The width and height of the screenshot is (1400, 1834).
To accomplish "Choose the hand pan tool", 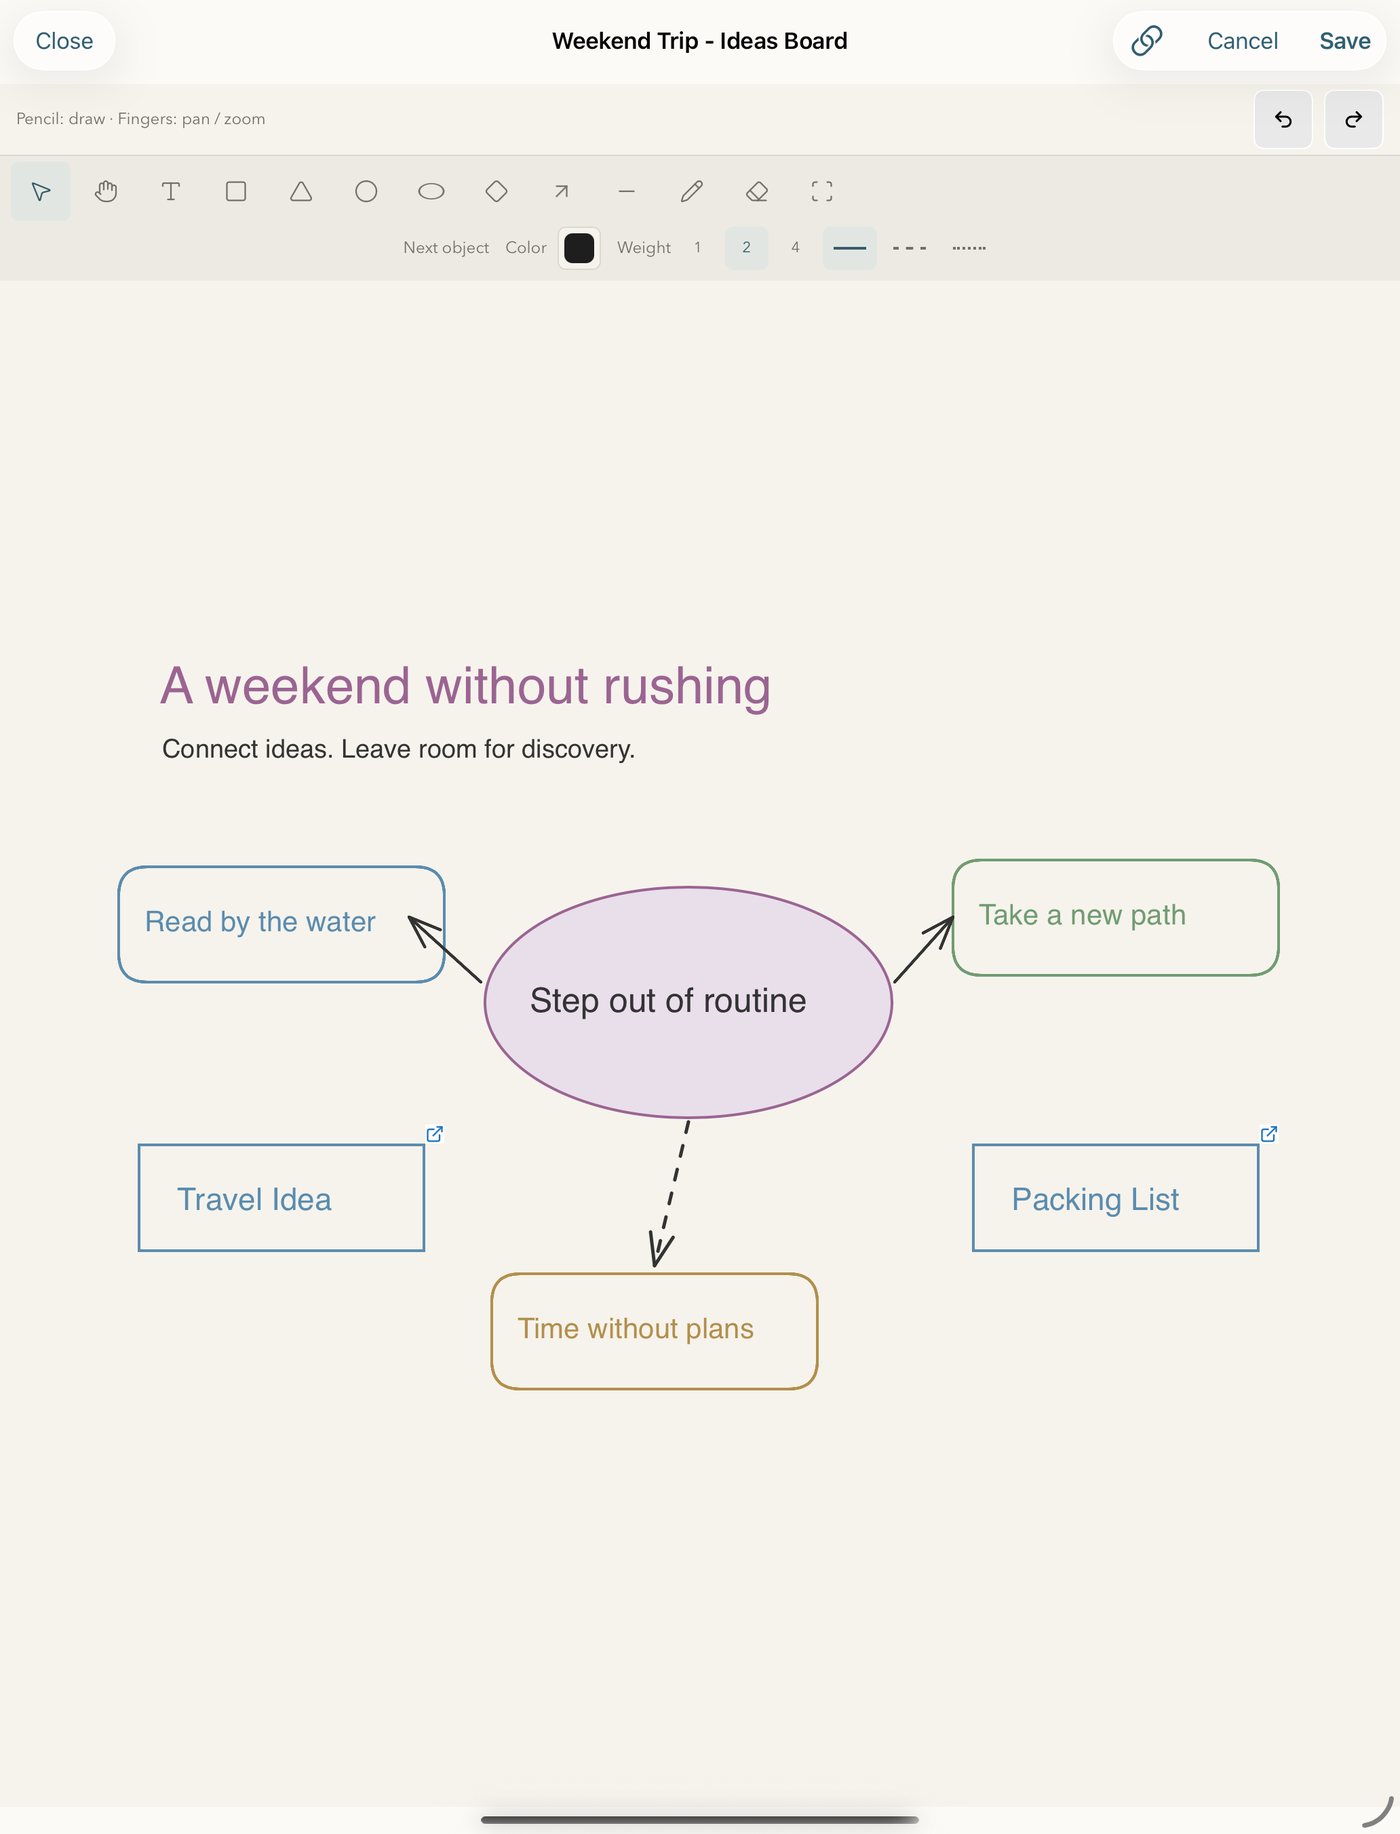I will click(x=106, y=191).
